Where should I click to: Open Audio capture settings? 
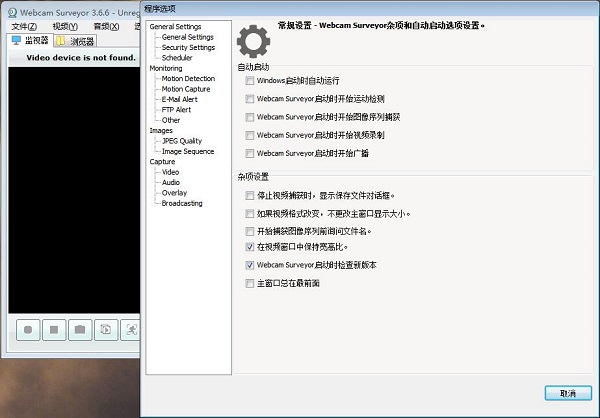(x=171, y=183)
